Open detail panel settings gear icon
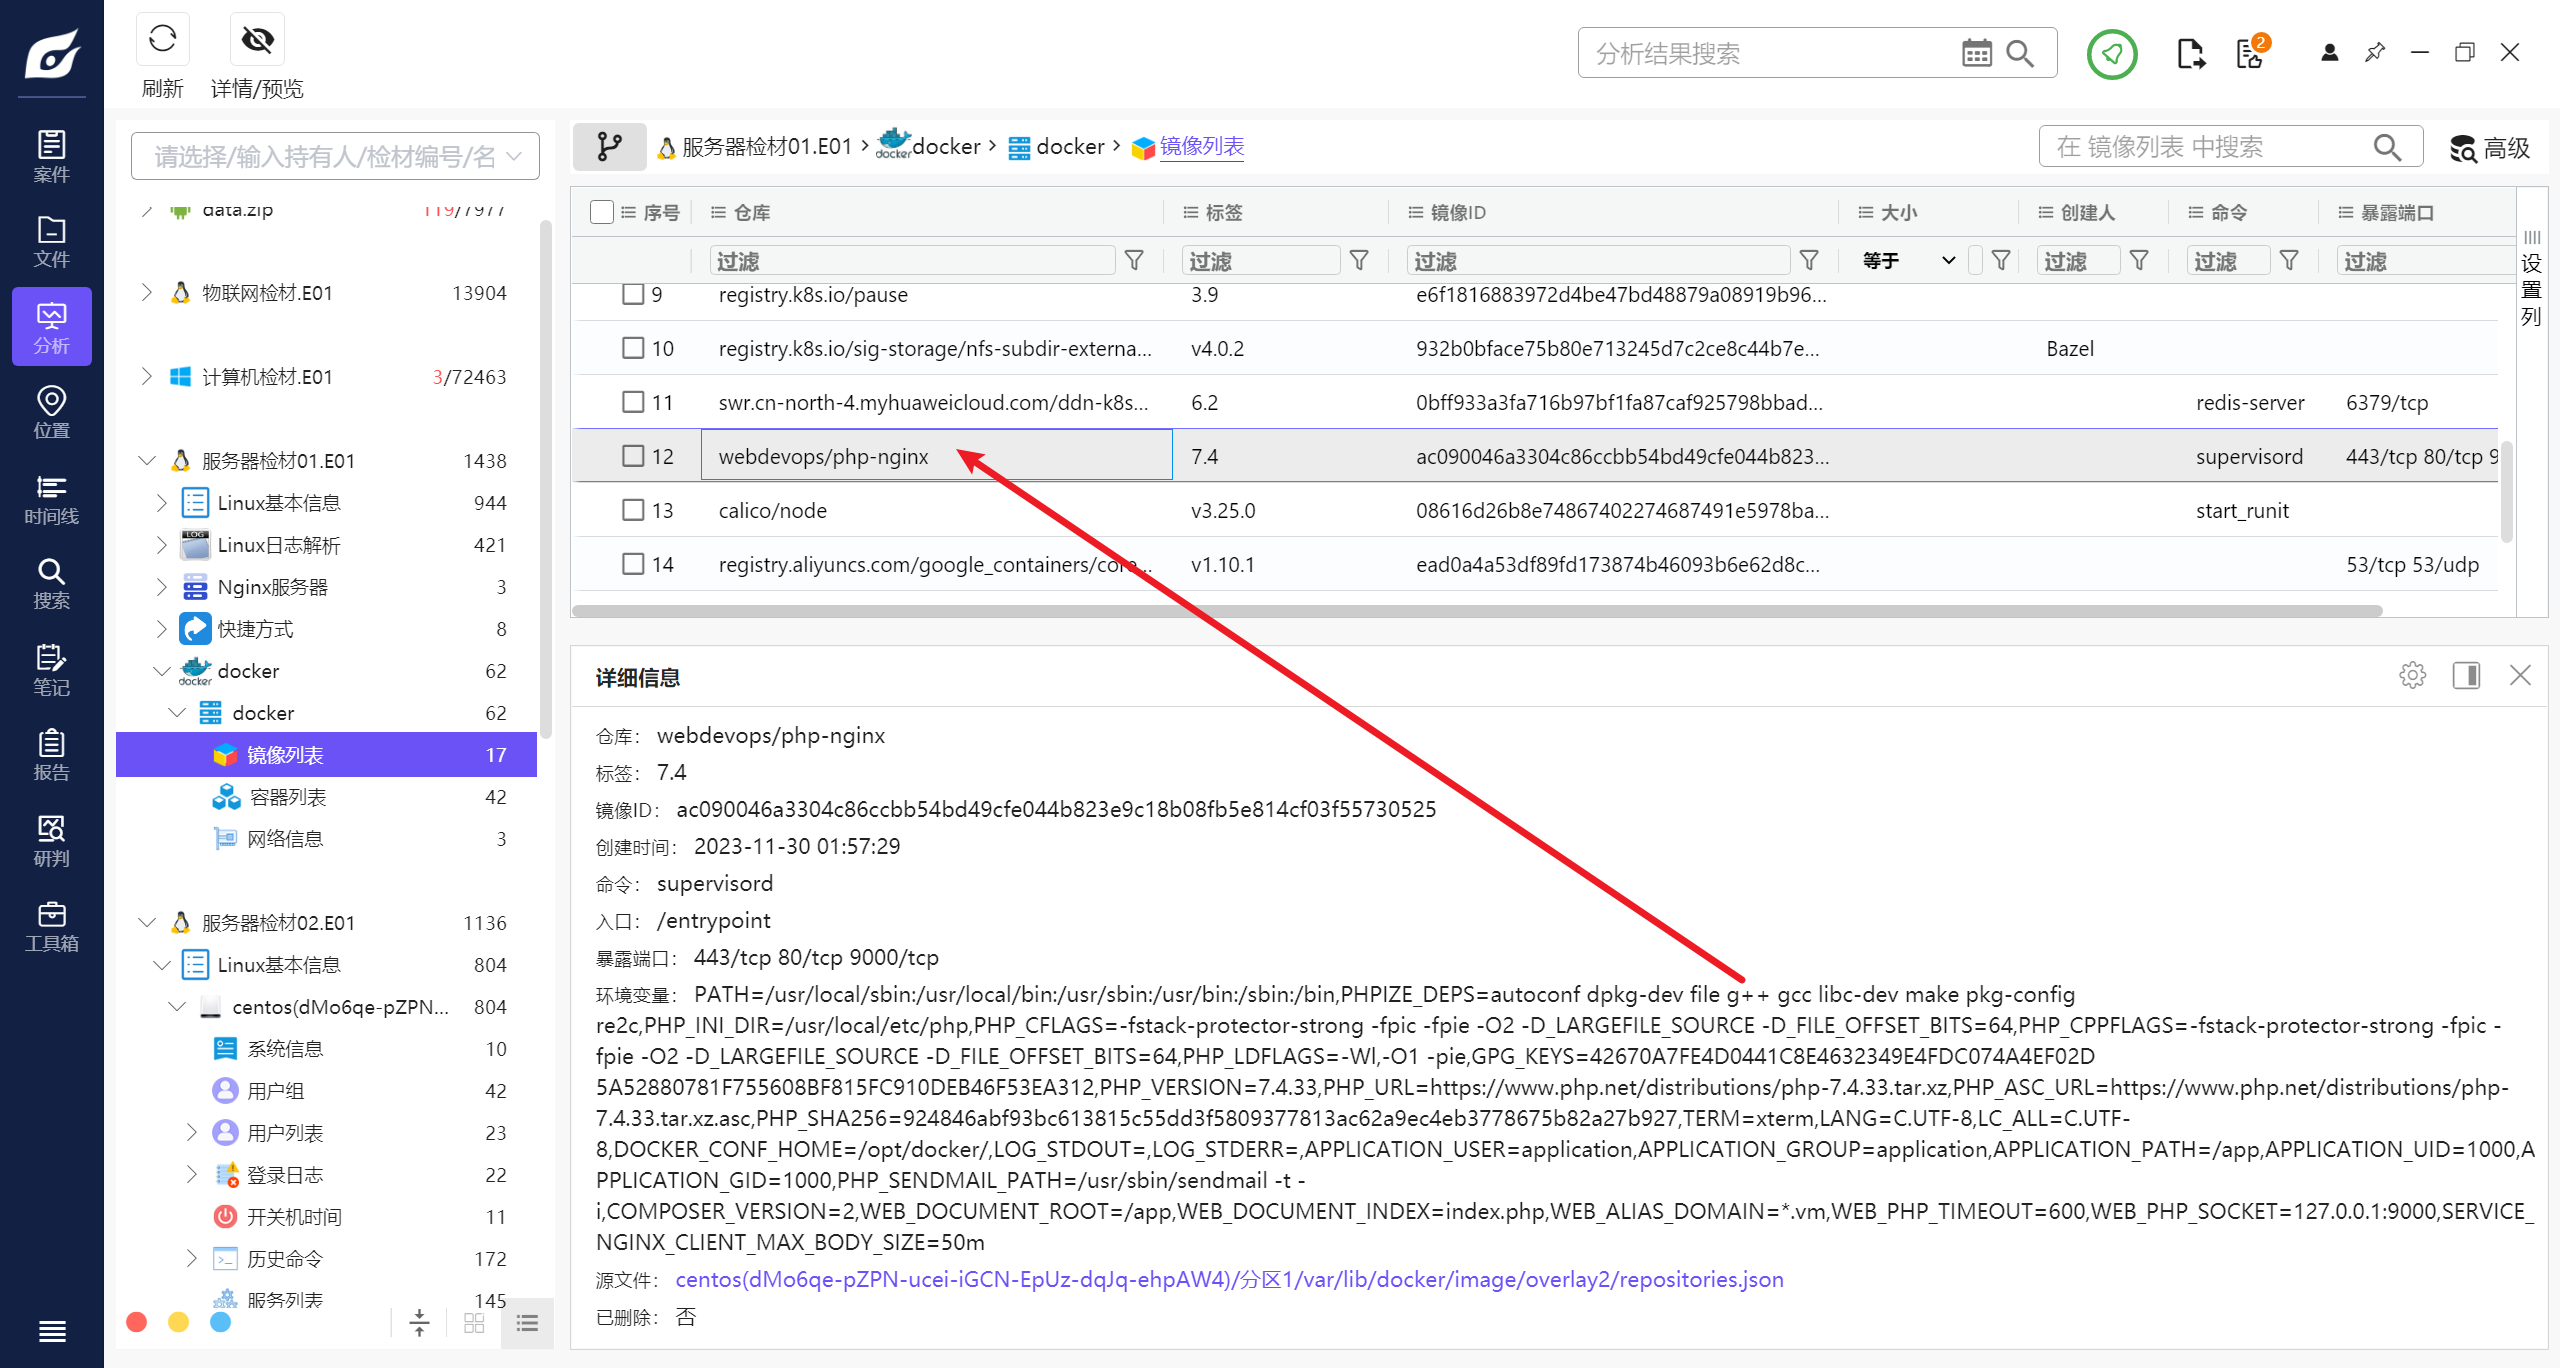2560x1368 pixels. click(2412, 676)
